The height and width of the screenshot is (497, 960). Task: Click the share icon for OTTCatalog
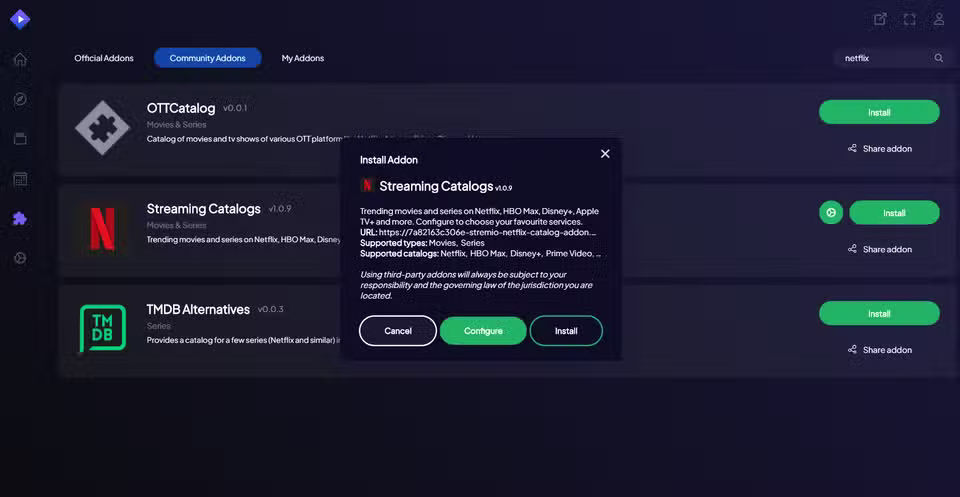(x=852, y=149)
